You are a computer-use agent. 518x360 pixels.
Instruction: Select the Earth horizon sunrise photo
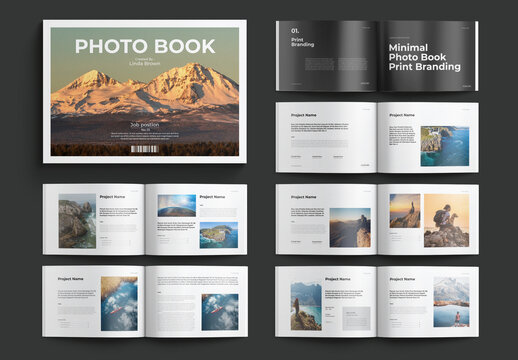(x=177, y=206)
